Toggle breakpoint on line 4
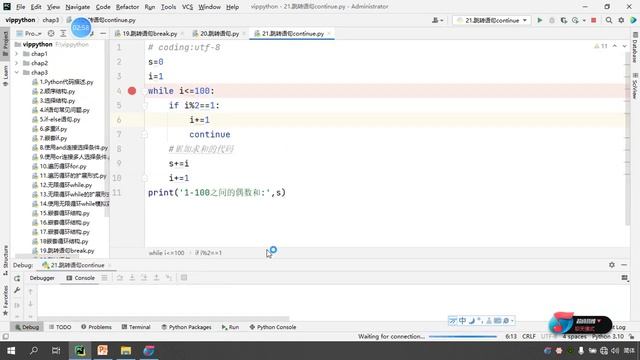Viewport: 640px width, 360px height. [x=132, y=91]
